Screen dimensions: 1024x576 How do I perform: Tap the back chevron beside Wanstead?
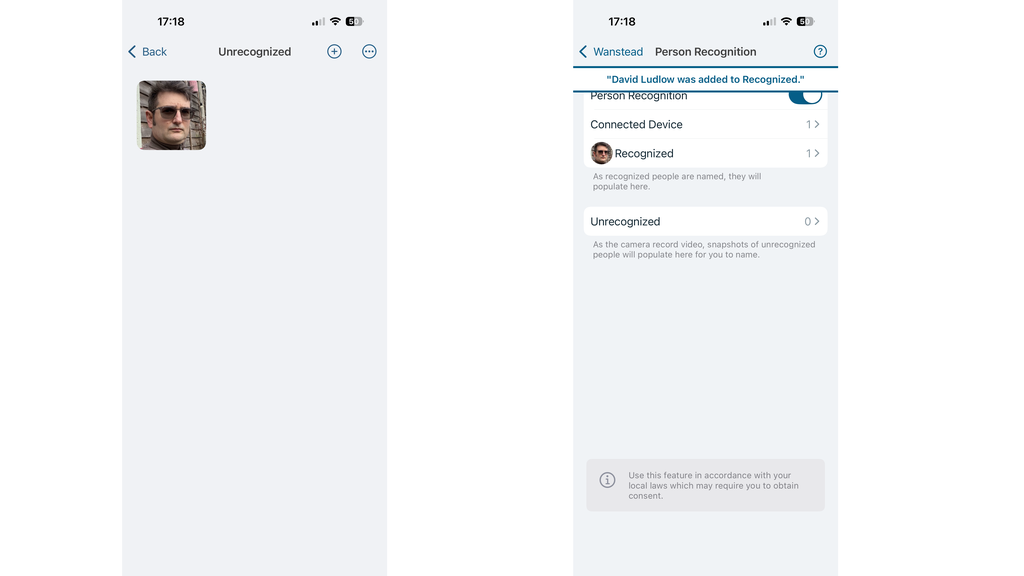(583, 52)
